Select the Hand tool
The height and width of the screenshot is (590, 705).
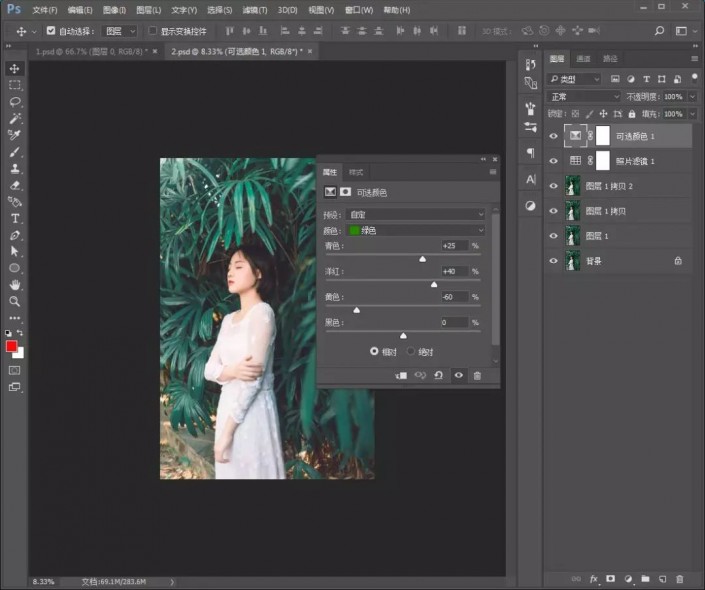click(14, 285)
